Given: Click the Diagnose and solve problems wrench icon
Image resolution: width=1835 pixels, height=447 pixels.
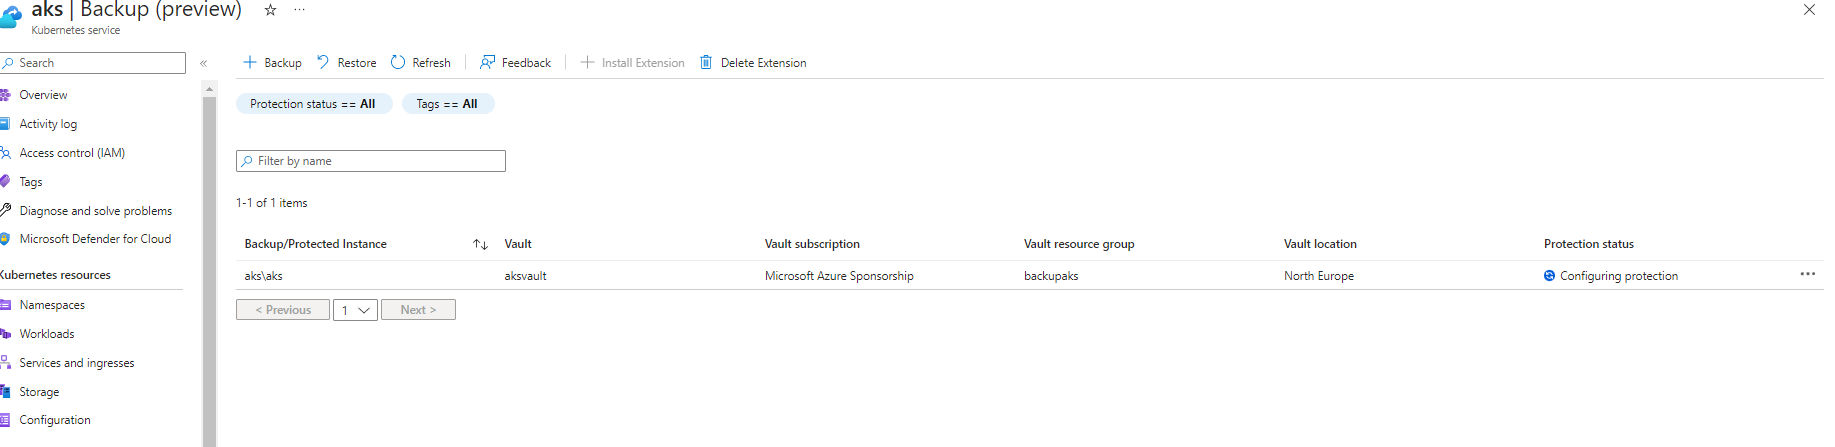Looking at the screenshot, I should click(x=5, y=210).
